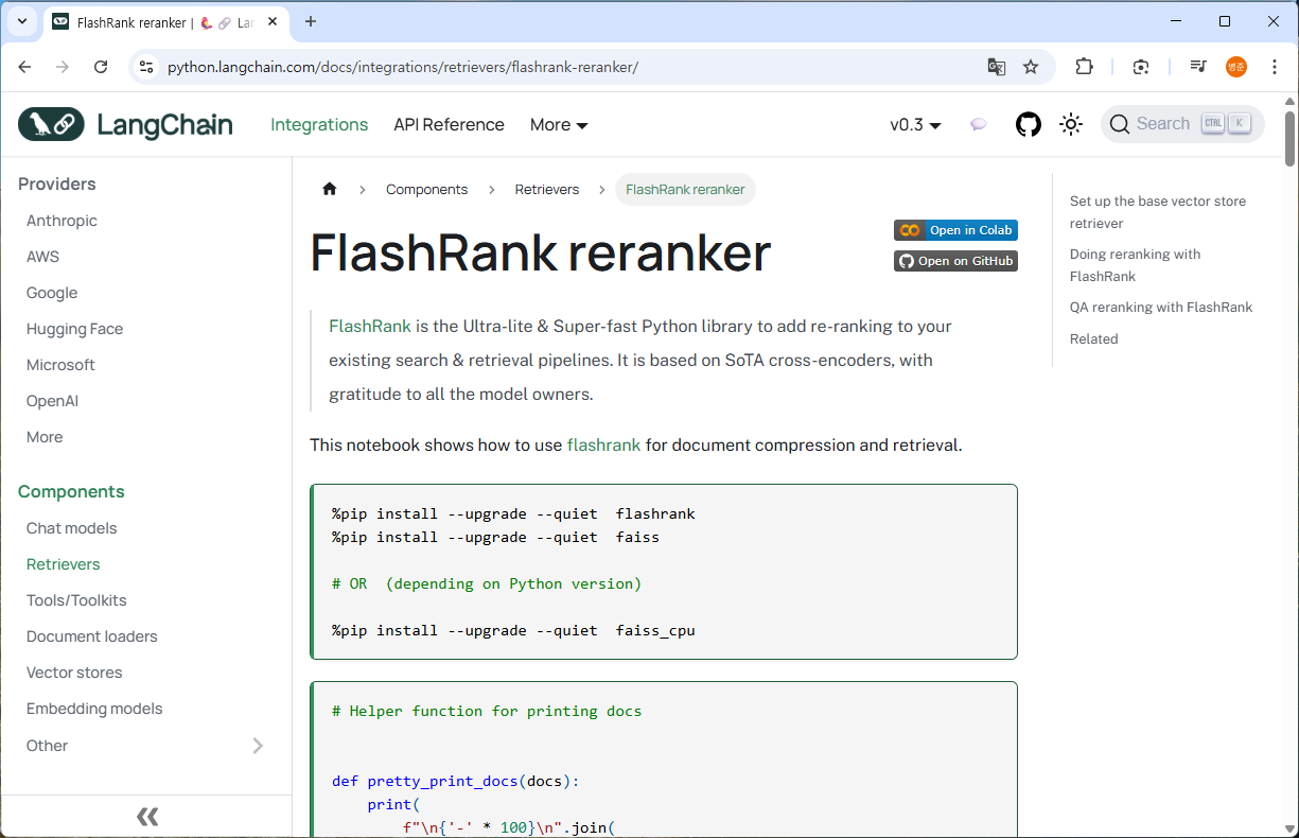Click Open in Colab badge
Screen dimensions: 1299x838
pyautogui.click(x=956, y=230)
